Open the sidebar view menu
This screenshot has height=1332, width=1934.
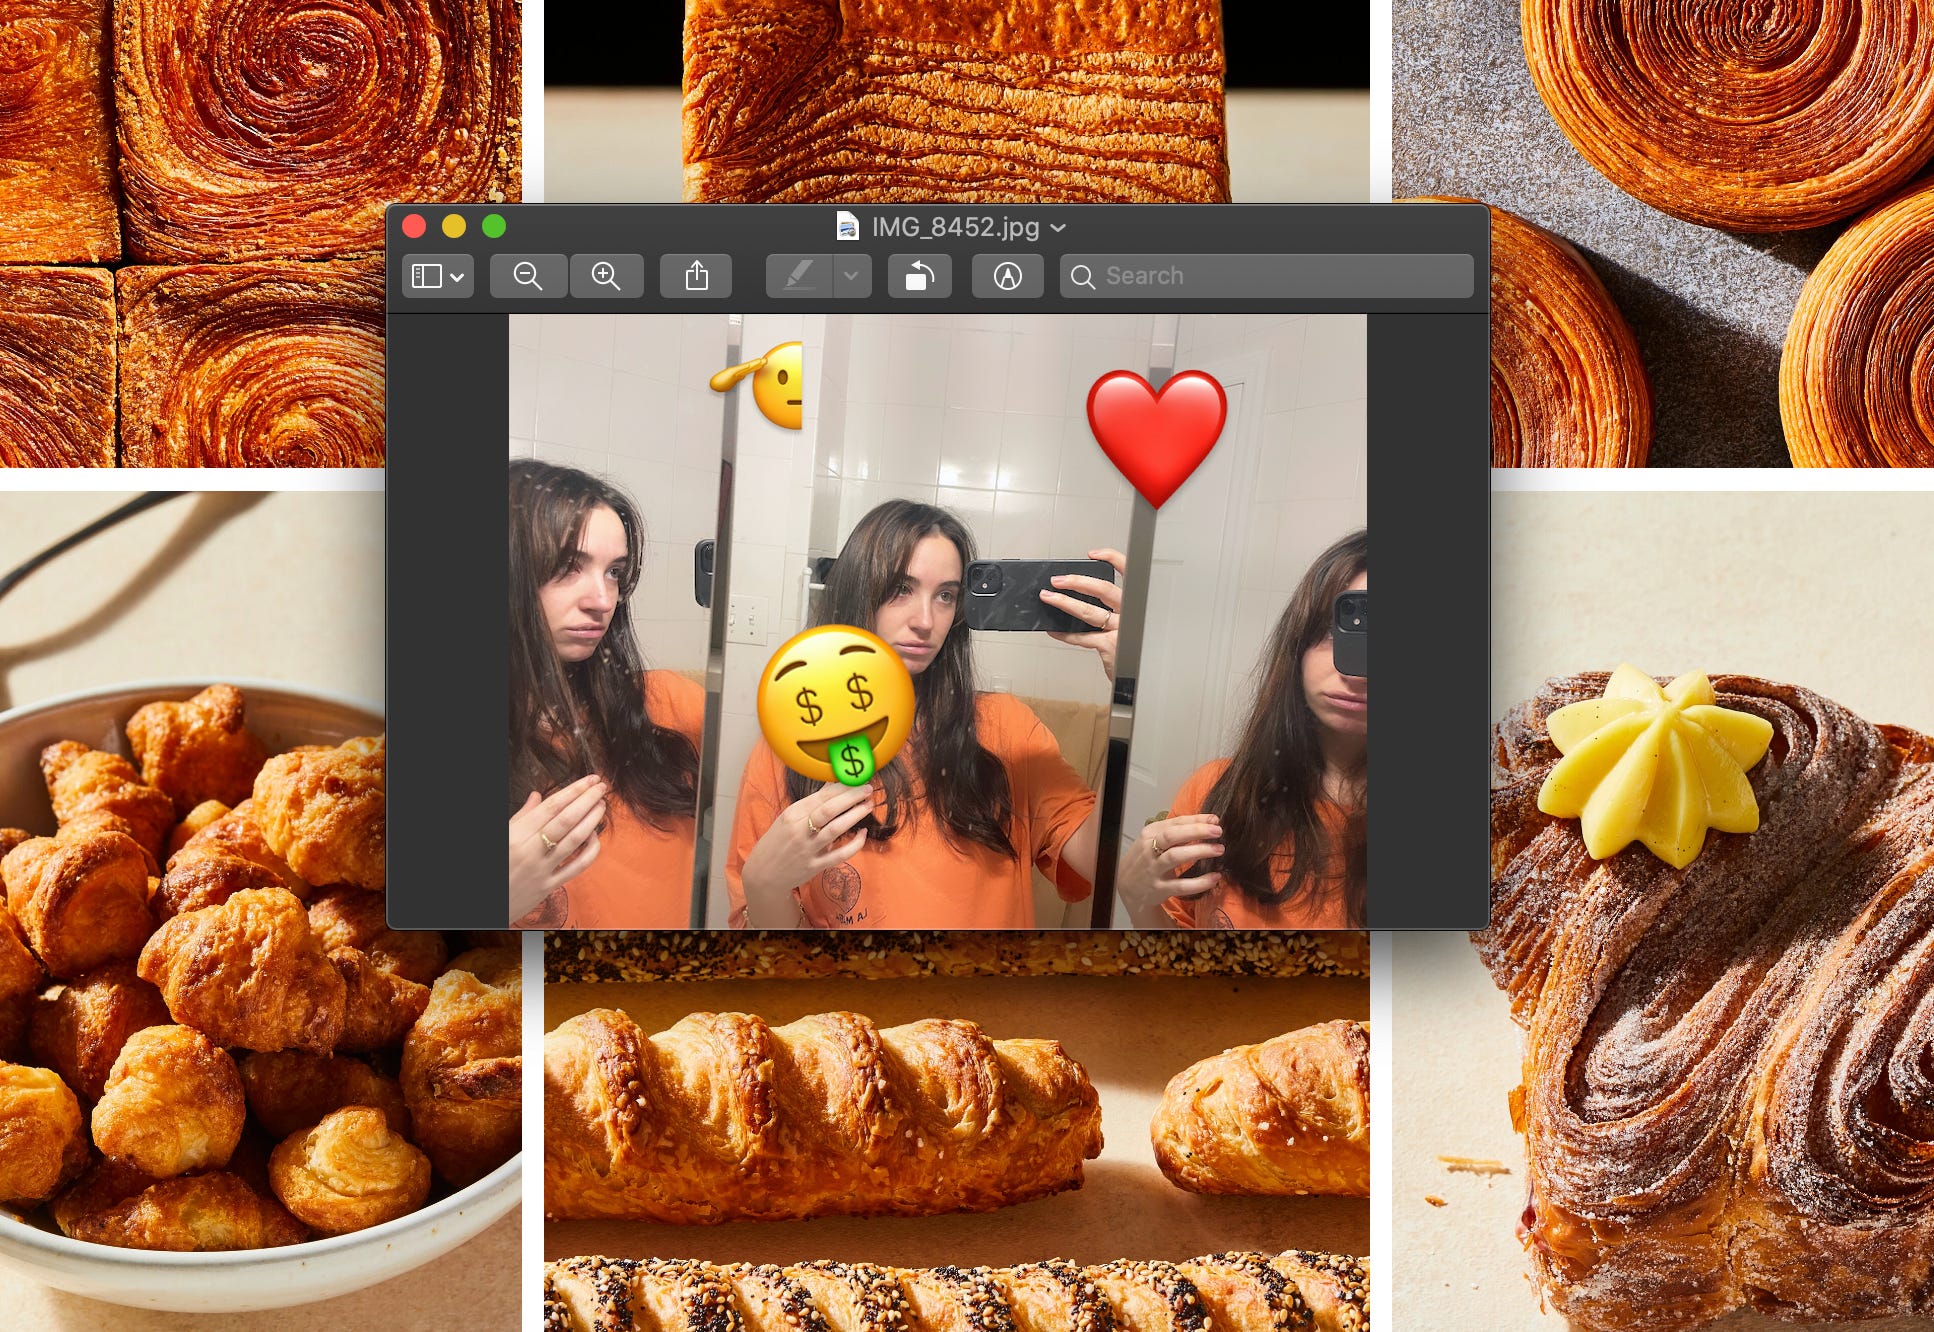(438, 276)
